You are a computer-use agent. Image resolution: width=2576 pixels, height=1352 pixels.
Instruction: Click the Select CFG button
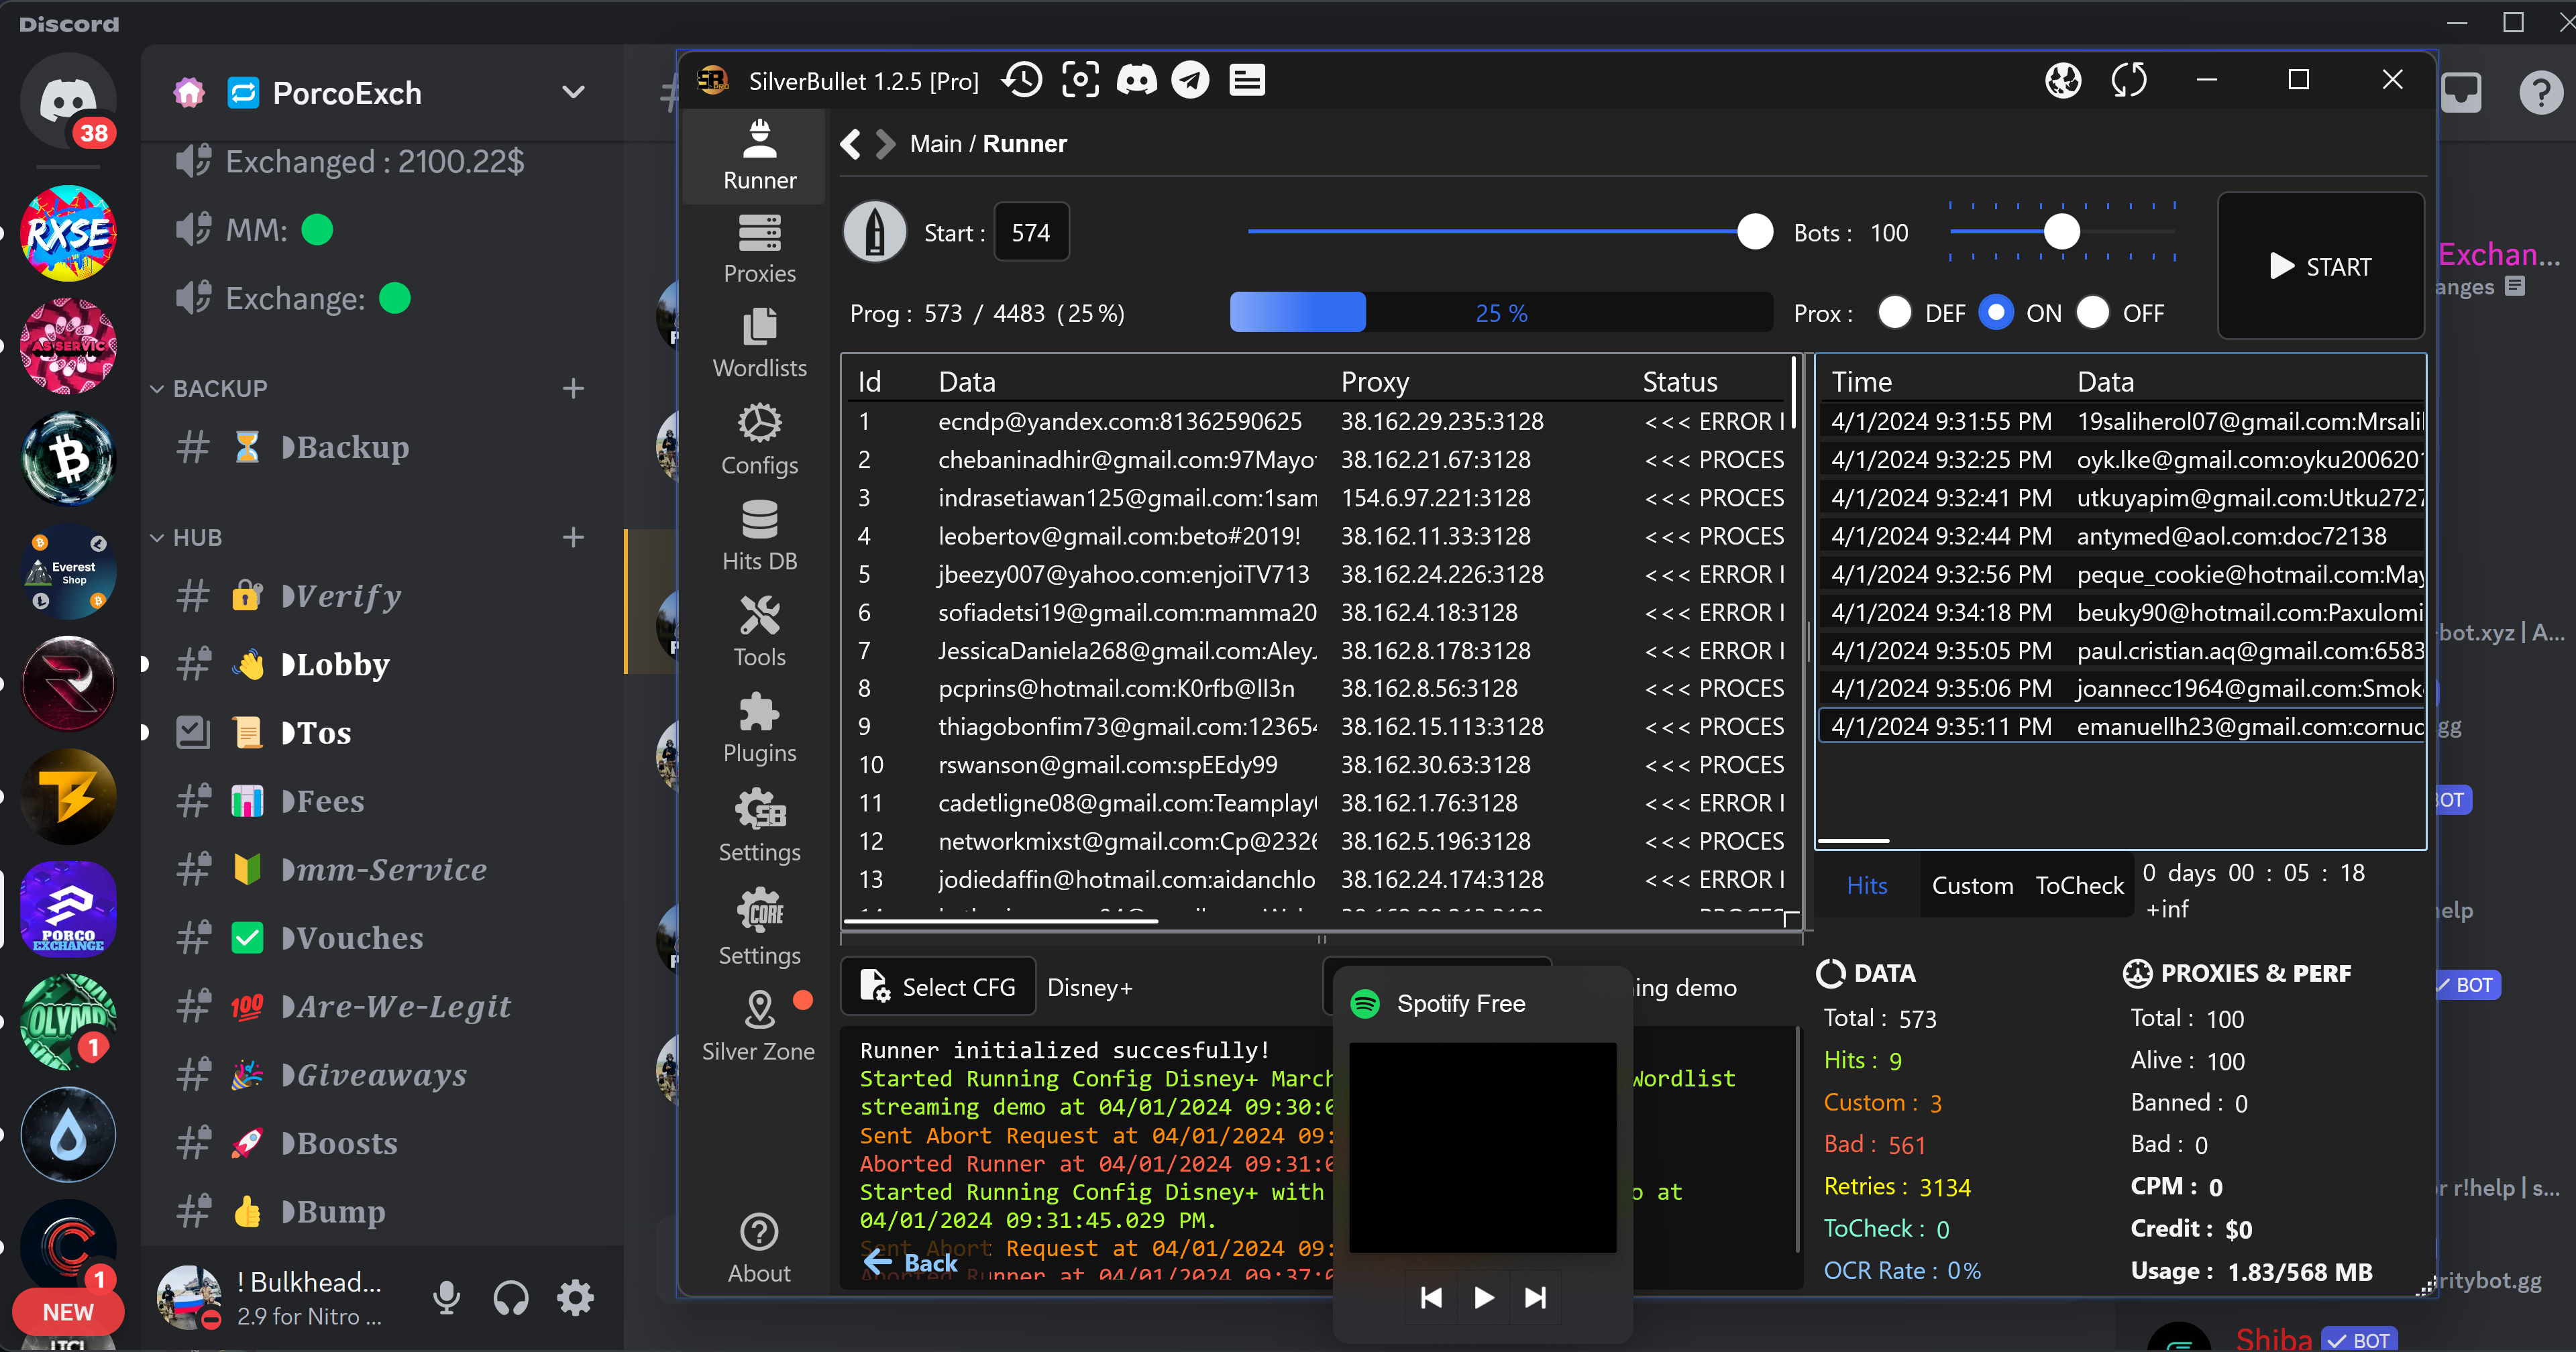938,987
